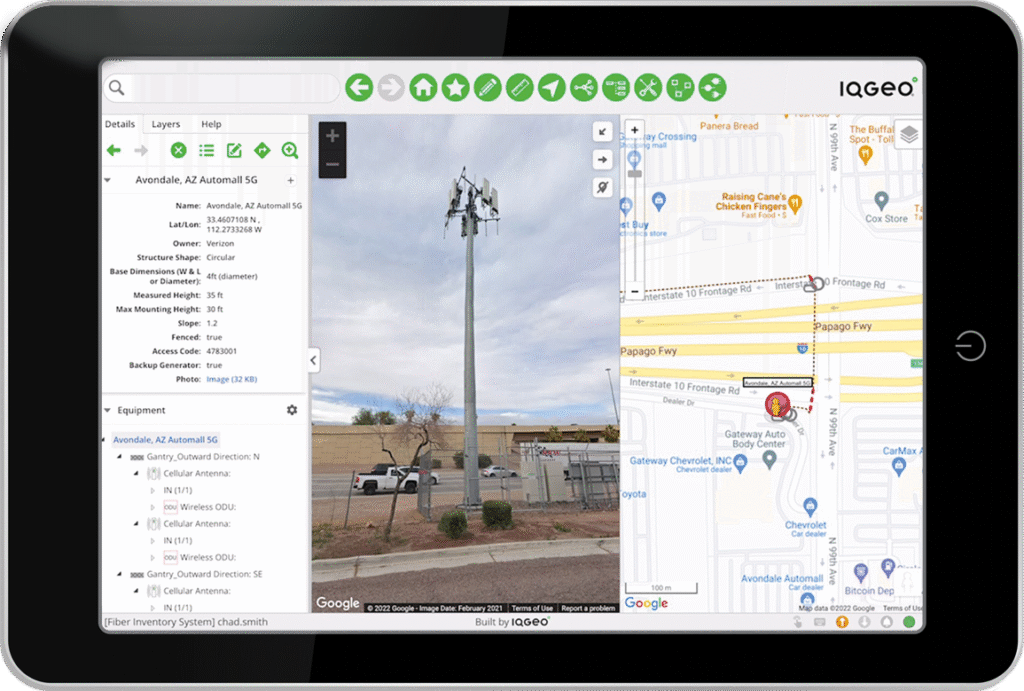This screenshot has width=1024, height=691.
Task: Select Avondale, AZ Automall 5G tree item
Action: coord(165,439)
